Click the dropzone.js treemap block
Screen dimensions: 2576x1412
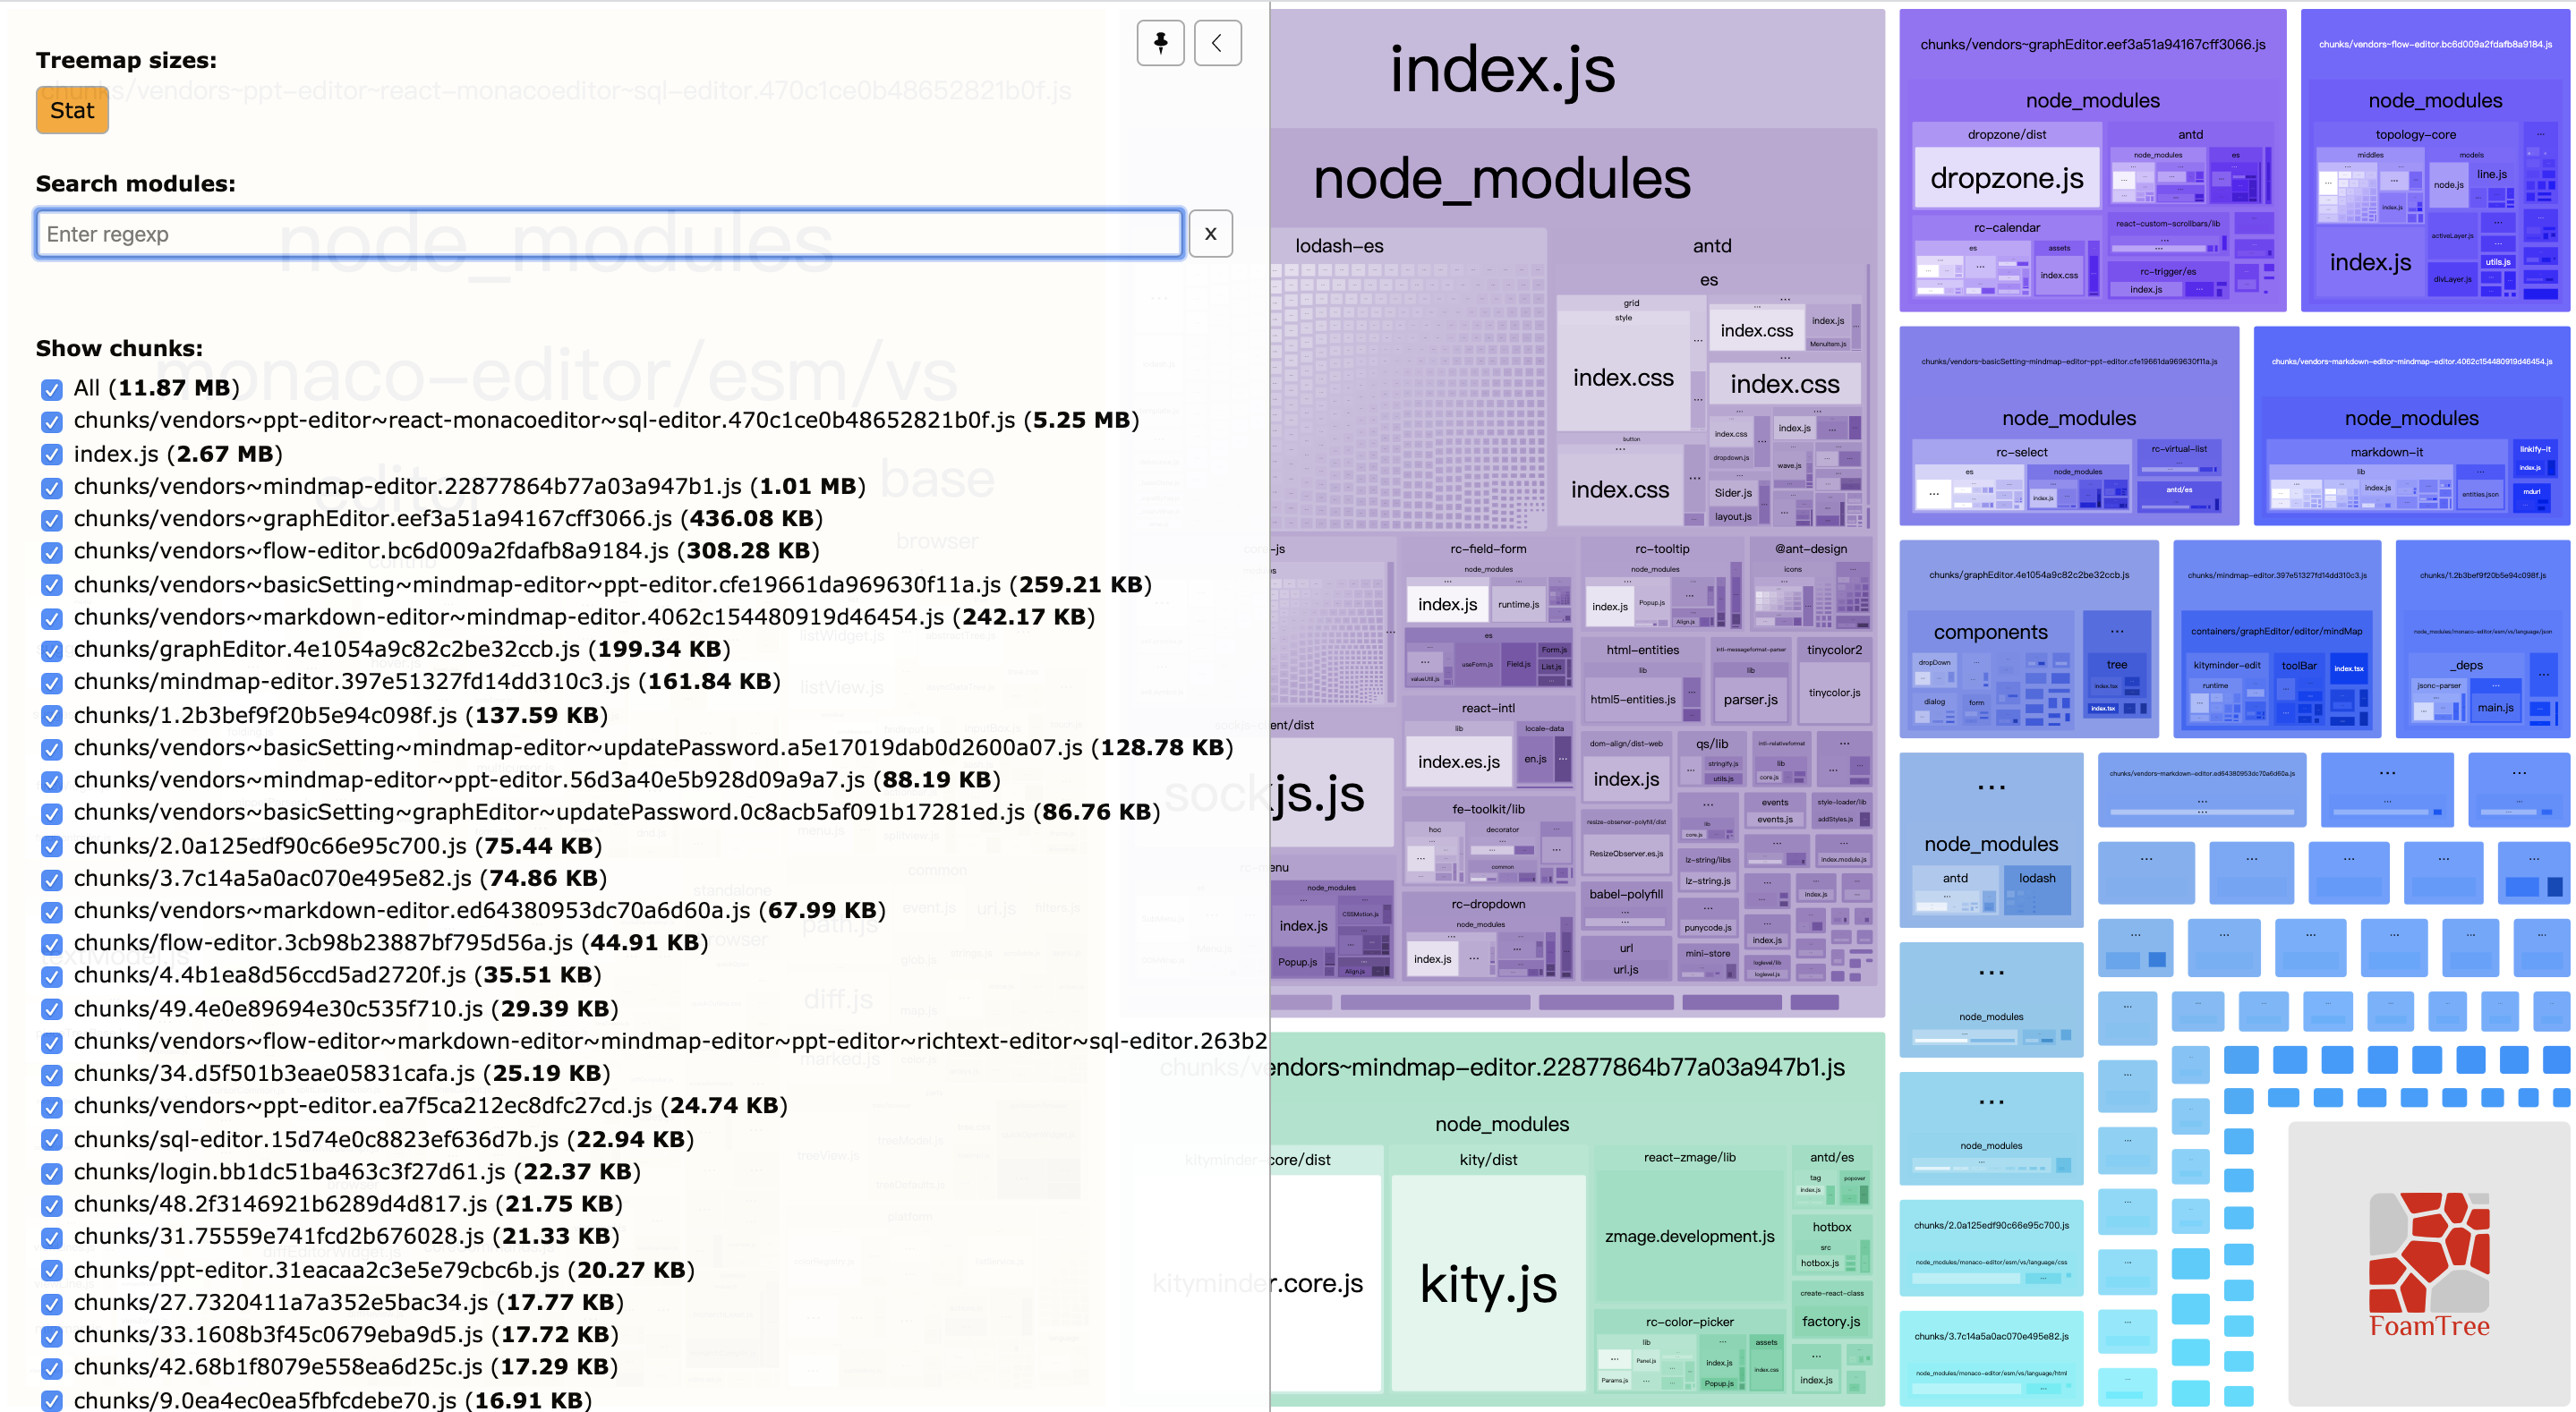coord(2006,179)
